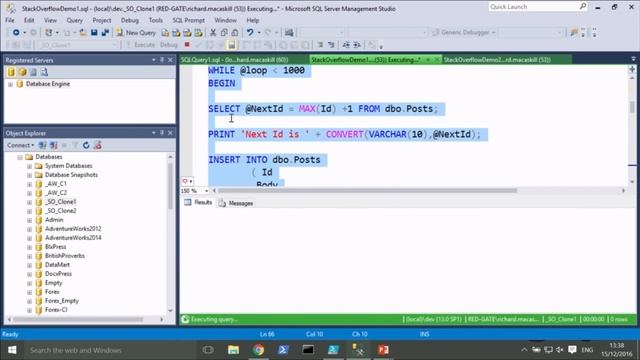The width and height of the screenshot is (640, 360).
Task: Open PowerPoint from the taskbar
Action: 383,350
